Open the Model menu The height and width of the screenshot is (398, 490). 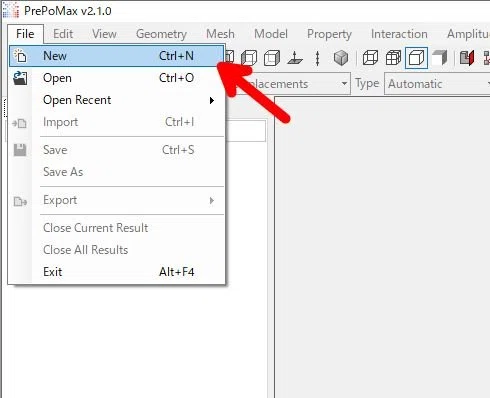[x=271, y=34]
